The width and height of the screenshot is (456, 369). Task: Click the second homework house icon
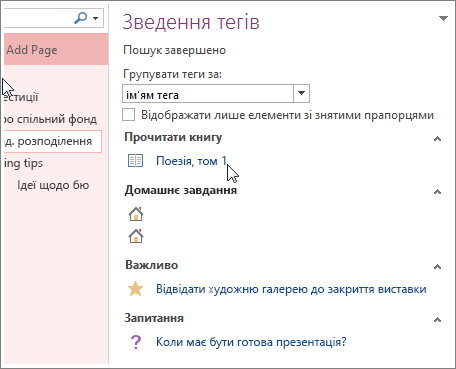pos(136,236)
